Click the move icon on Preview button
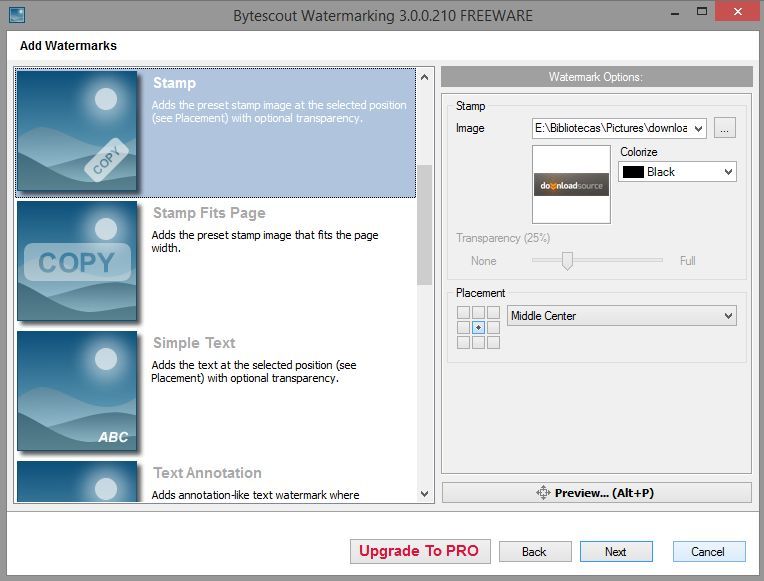The image size is (764, 581). pos(543,493)
